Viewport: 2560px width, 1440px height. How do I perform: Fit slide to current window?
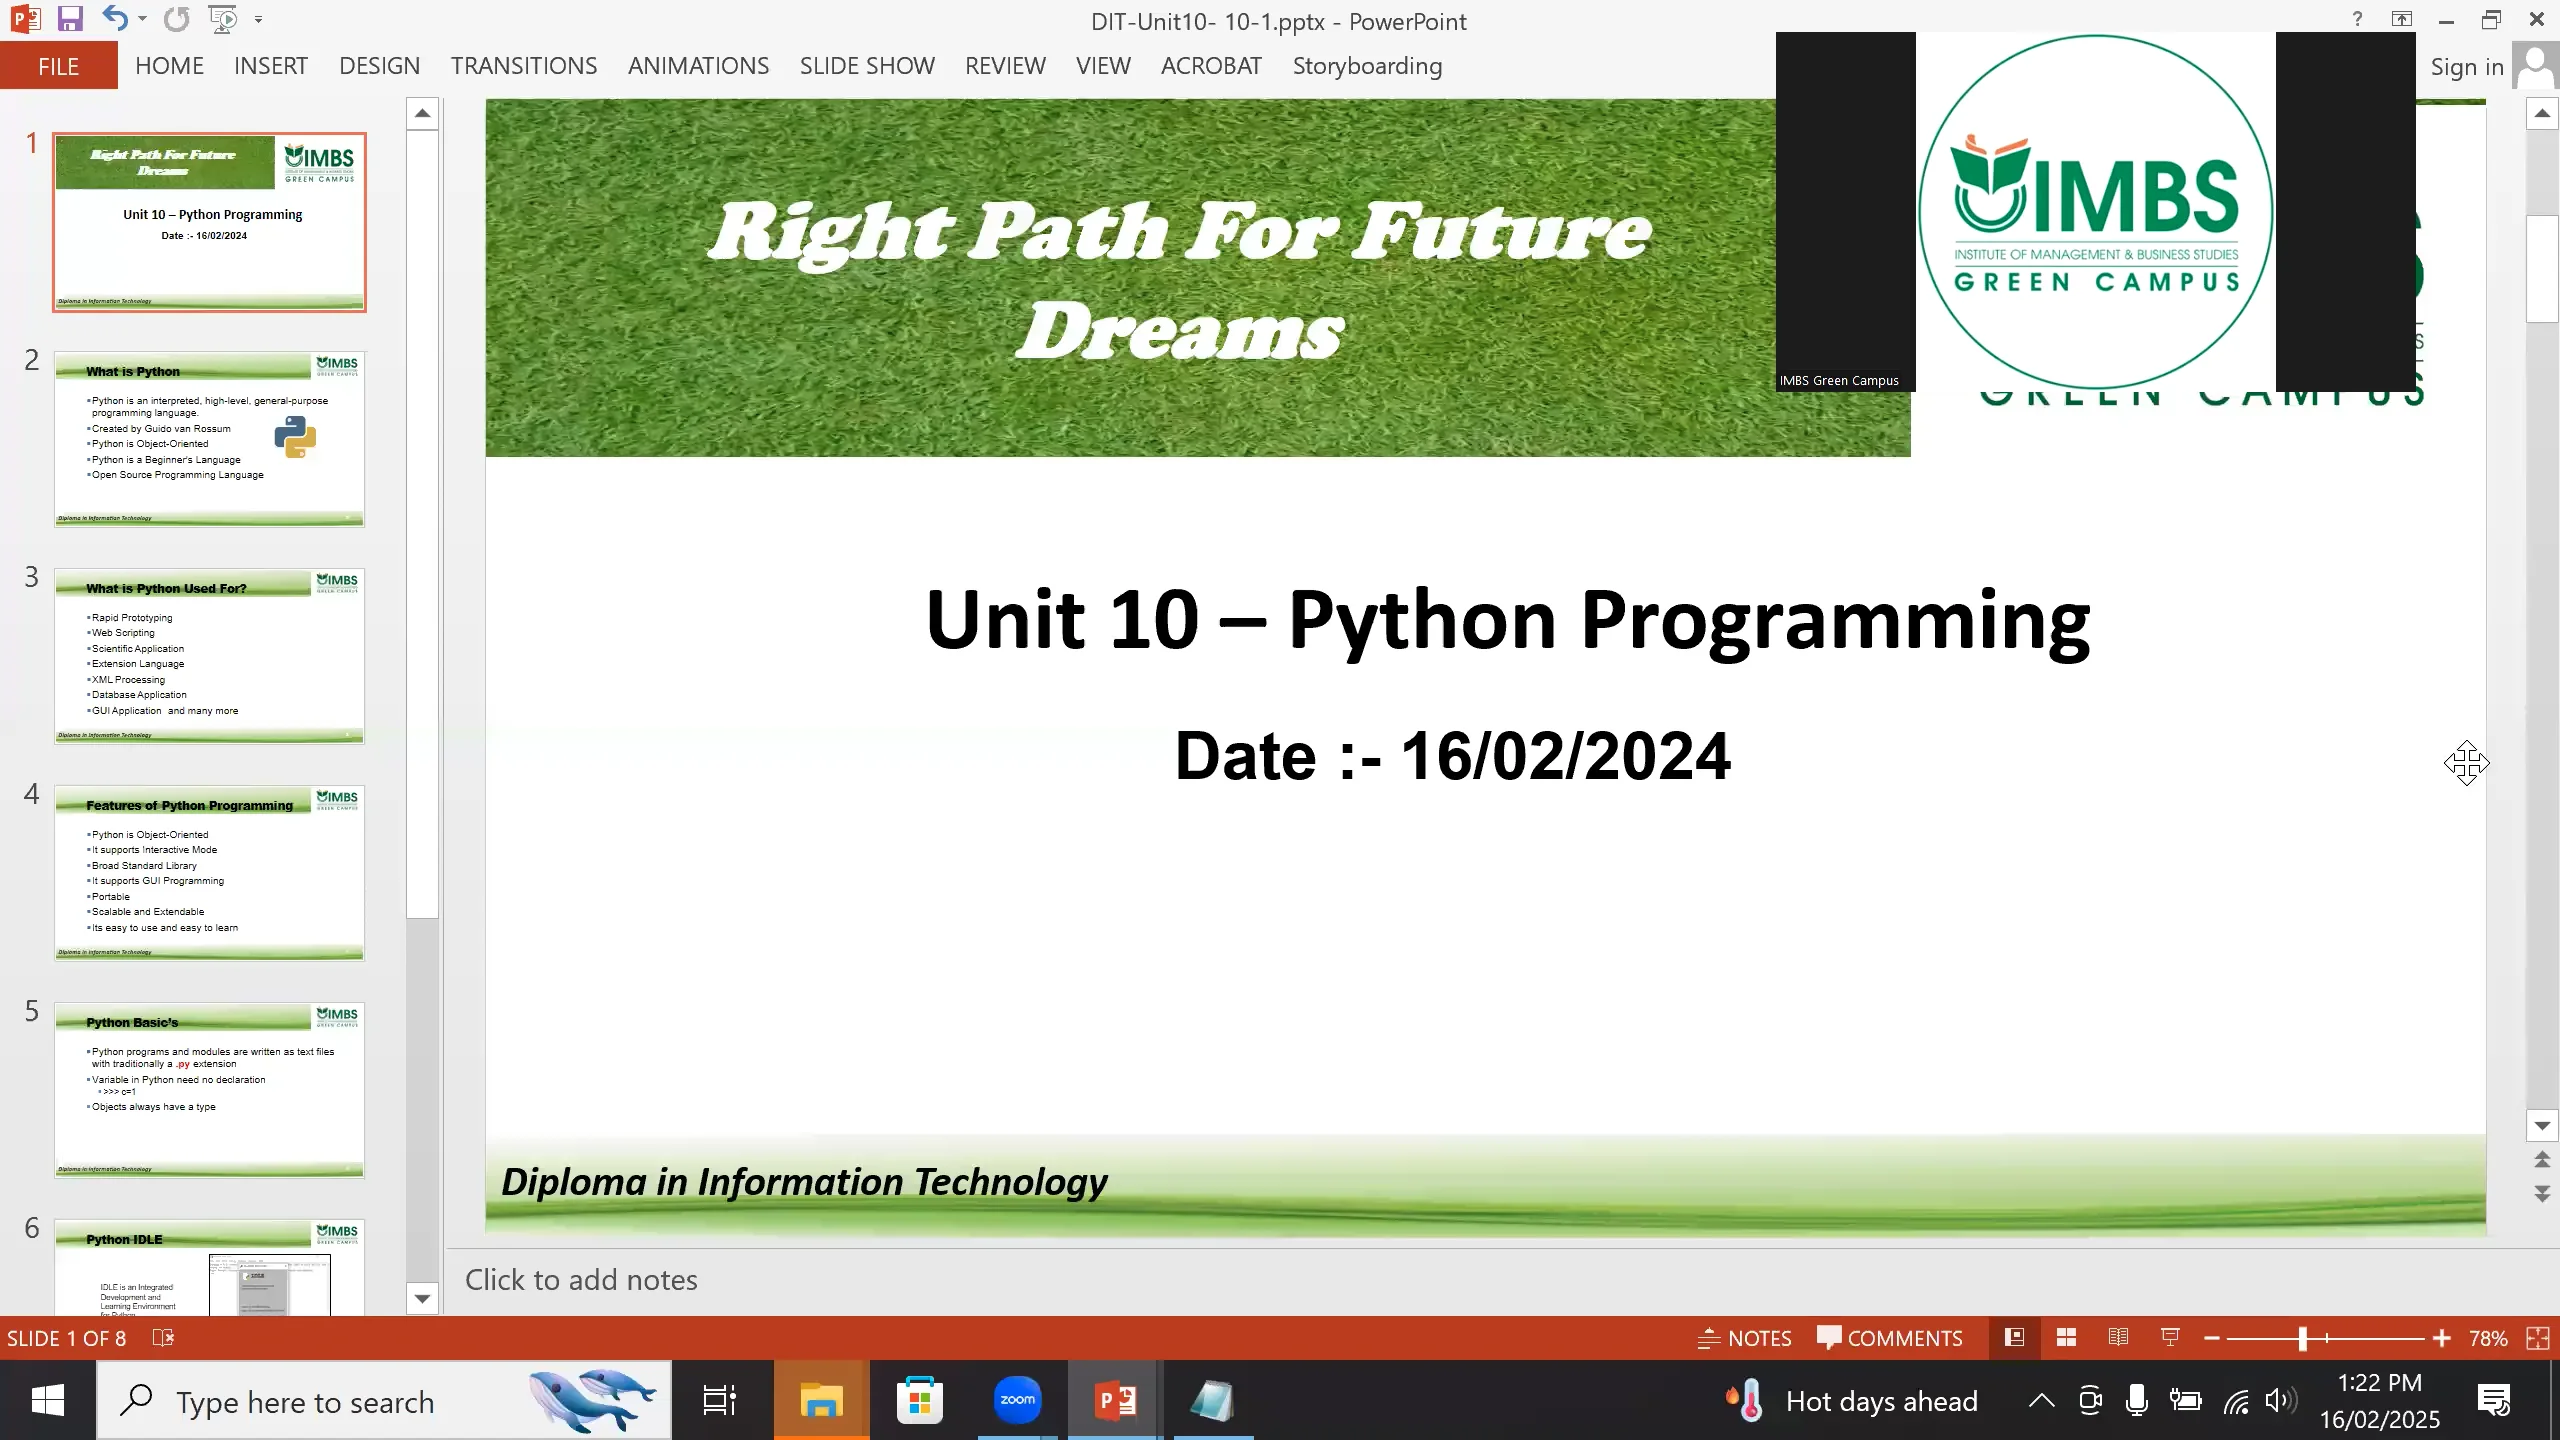(x=2538, y=1338)
